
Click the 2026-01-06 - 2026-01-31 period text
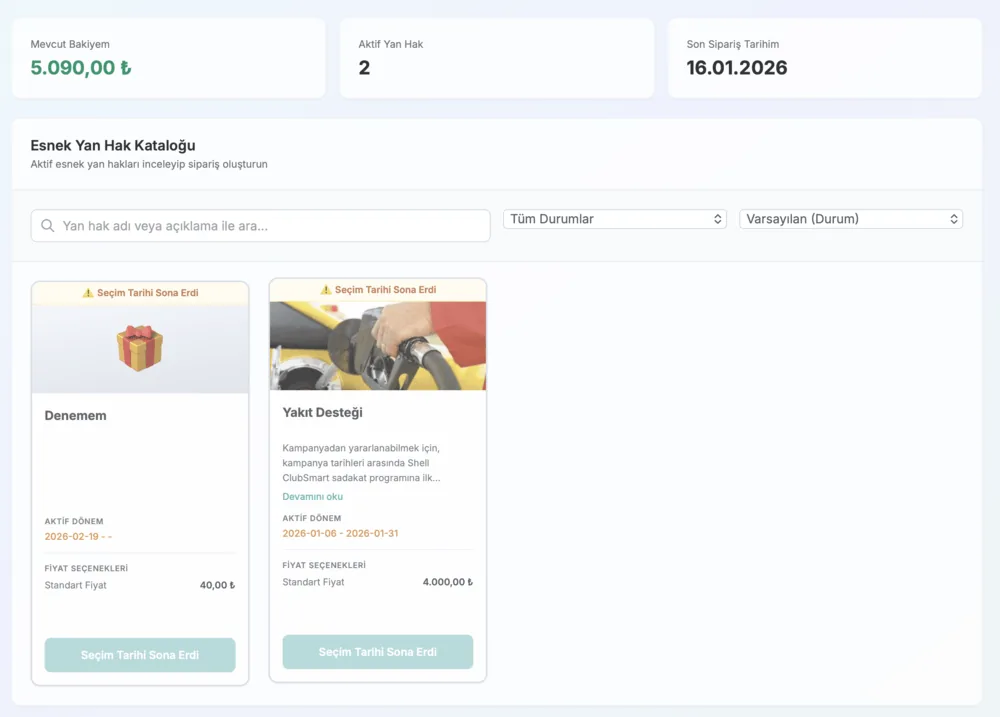340,533
